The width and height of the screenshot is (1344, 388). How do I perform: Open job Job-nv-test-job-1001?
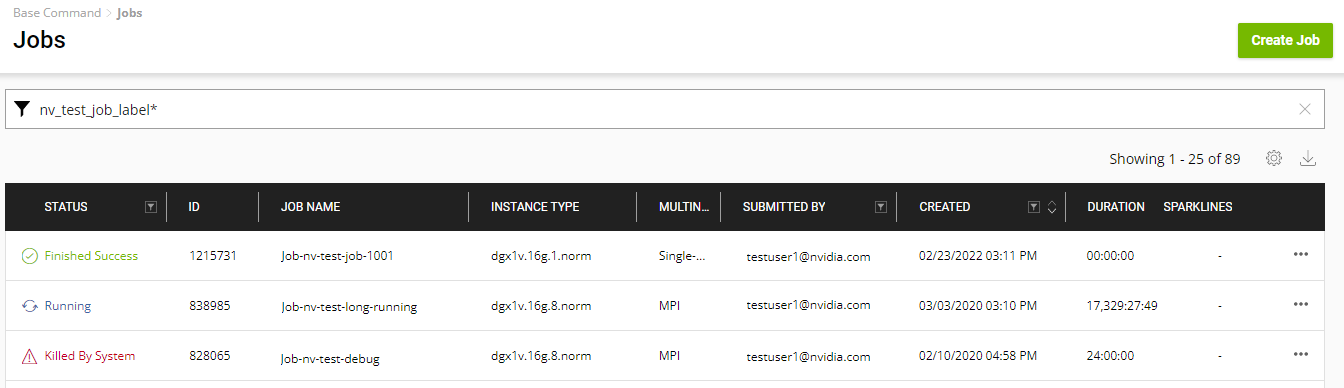[337, 256]
